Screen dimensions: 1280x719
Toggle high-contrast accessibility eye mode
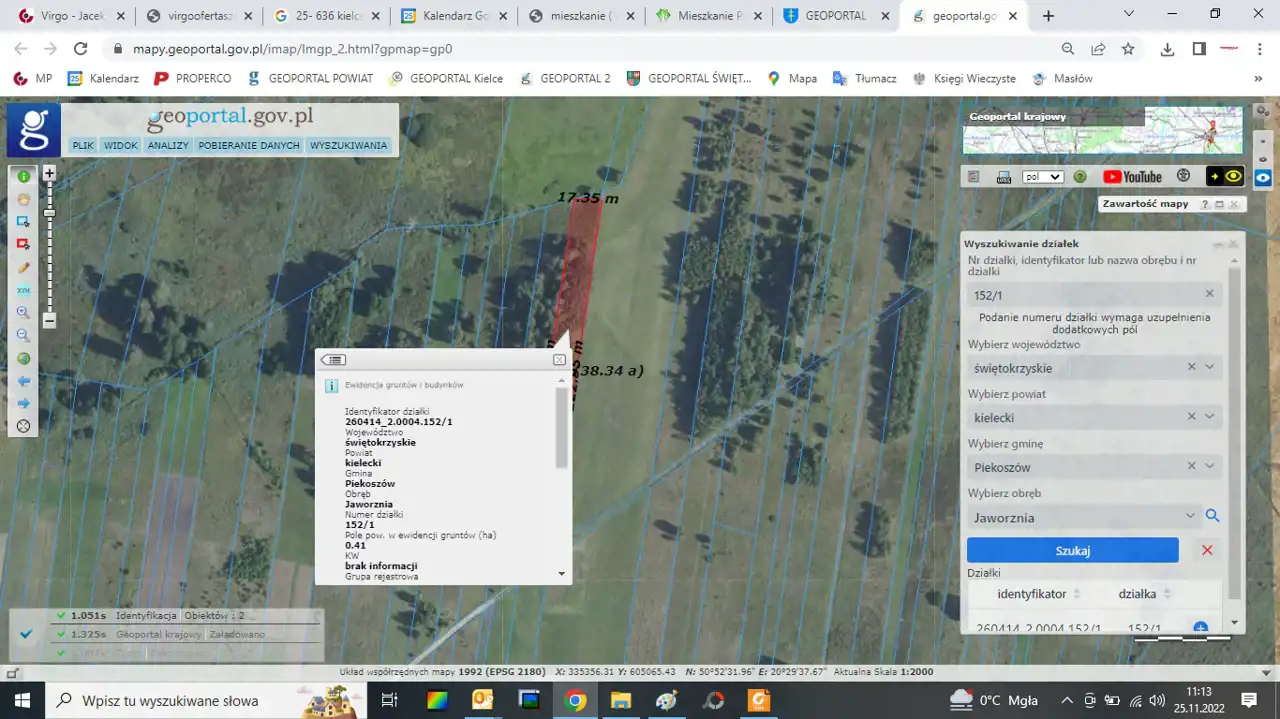tap(1225, 177)
